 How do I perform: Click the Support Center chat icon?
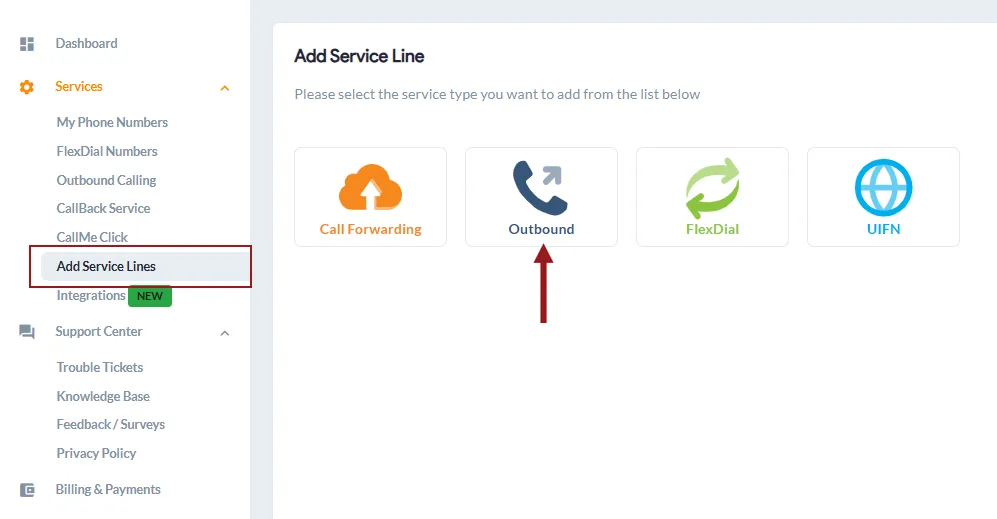tap(27, 332)
